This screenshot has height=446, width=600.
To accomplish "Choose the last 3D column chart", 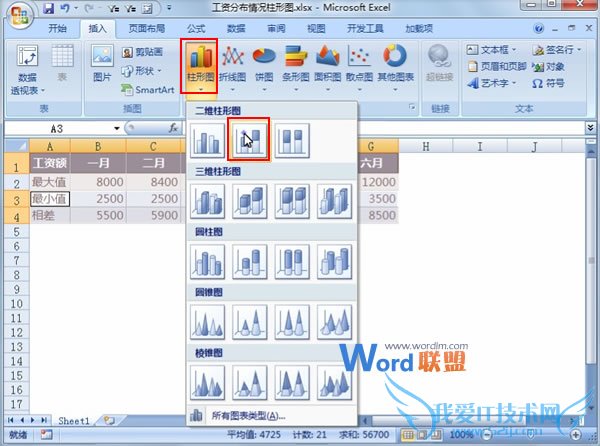I will pos(334,201).
